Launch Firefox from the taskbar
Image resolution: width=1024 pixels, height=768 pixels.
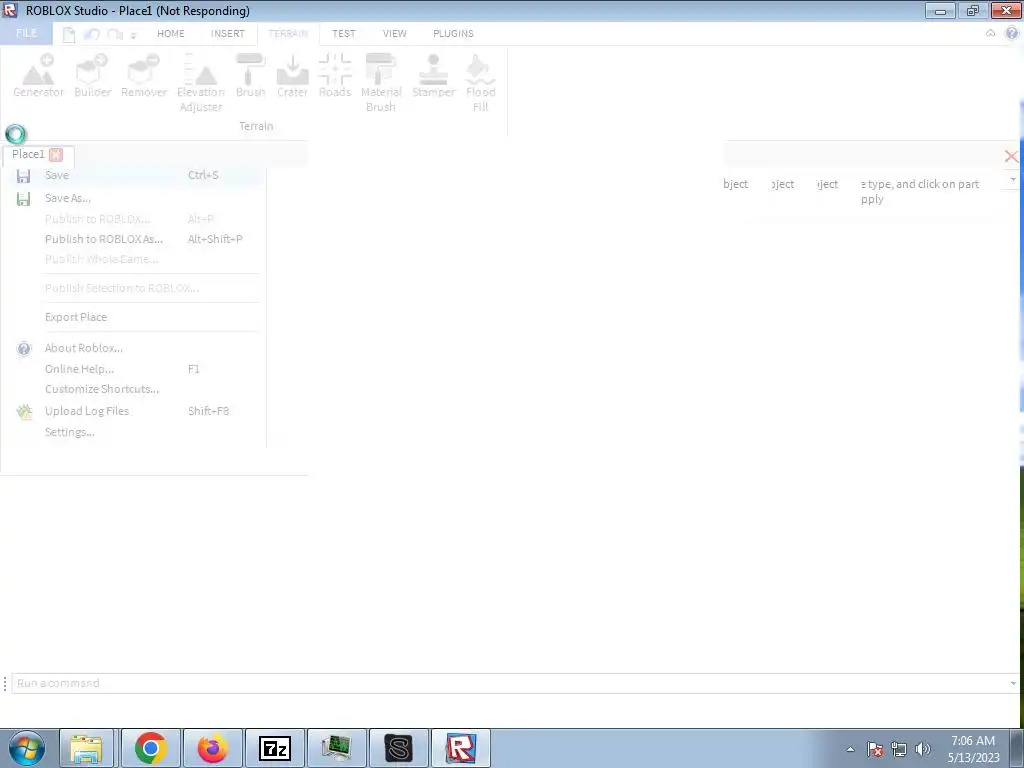click(x=213, y=748)
